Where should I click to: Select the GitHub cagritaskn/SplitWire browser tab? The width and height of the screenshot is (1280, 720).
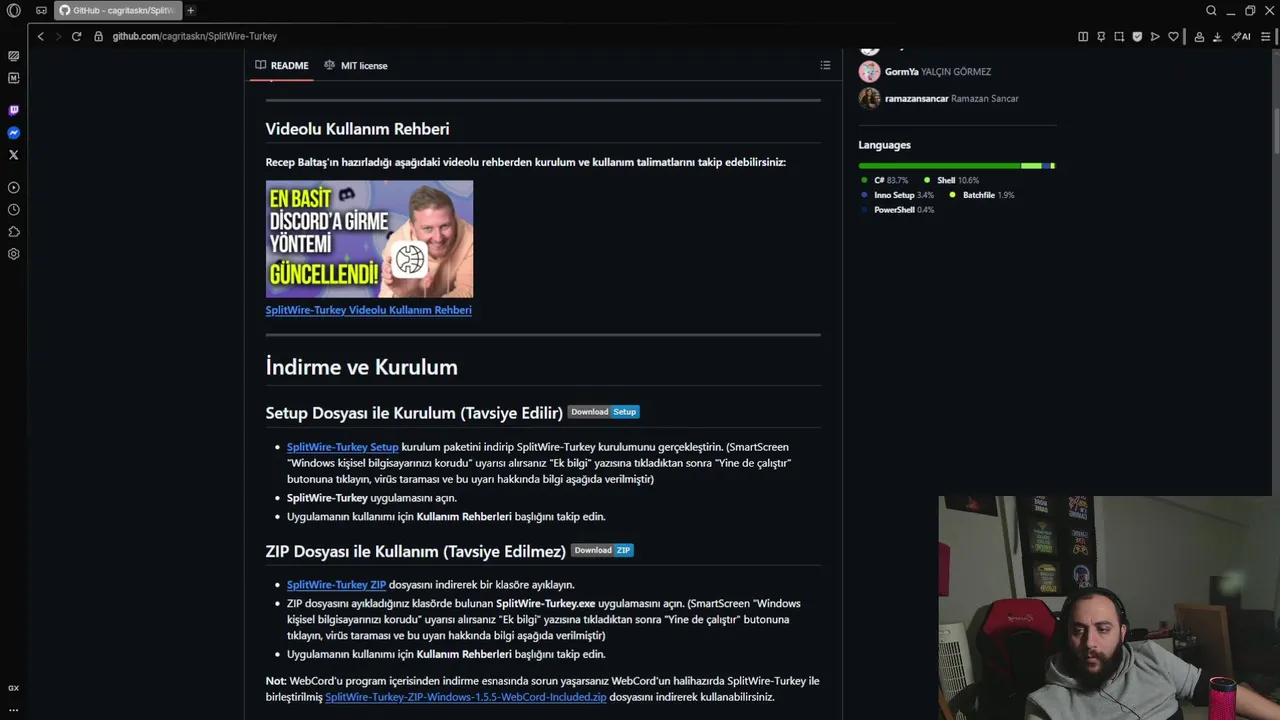point(117,11)
